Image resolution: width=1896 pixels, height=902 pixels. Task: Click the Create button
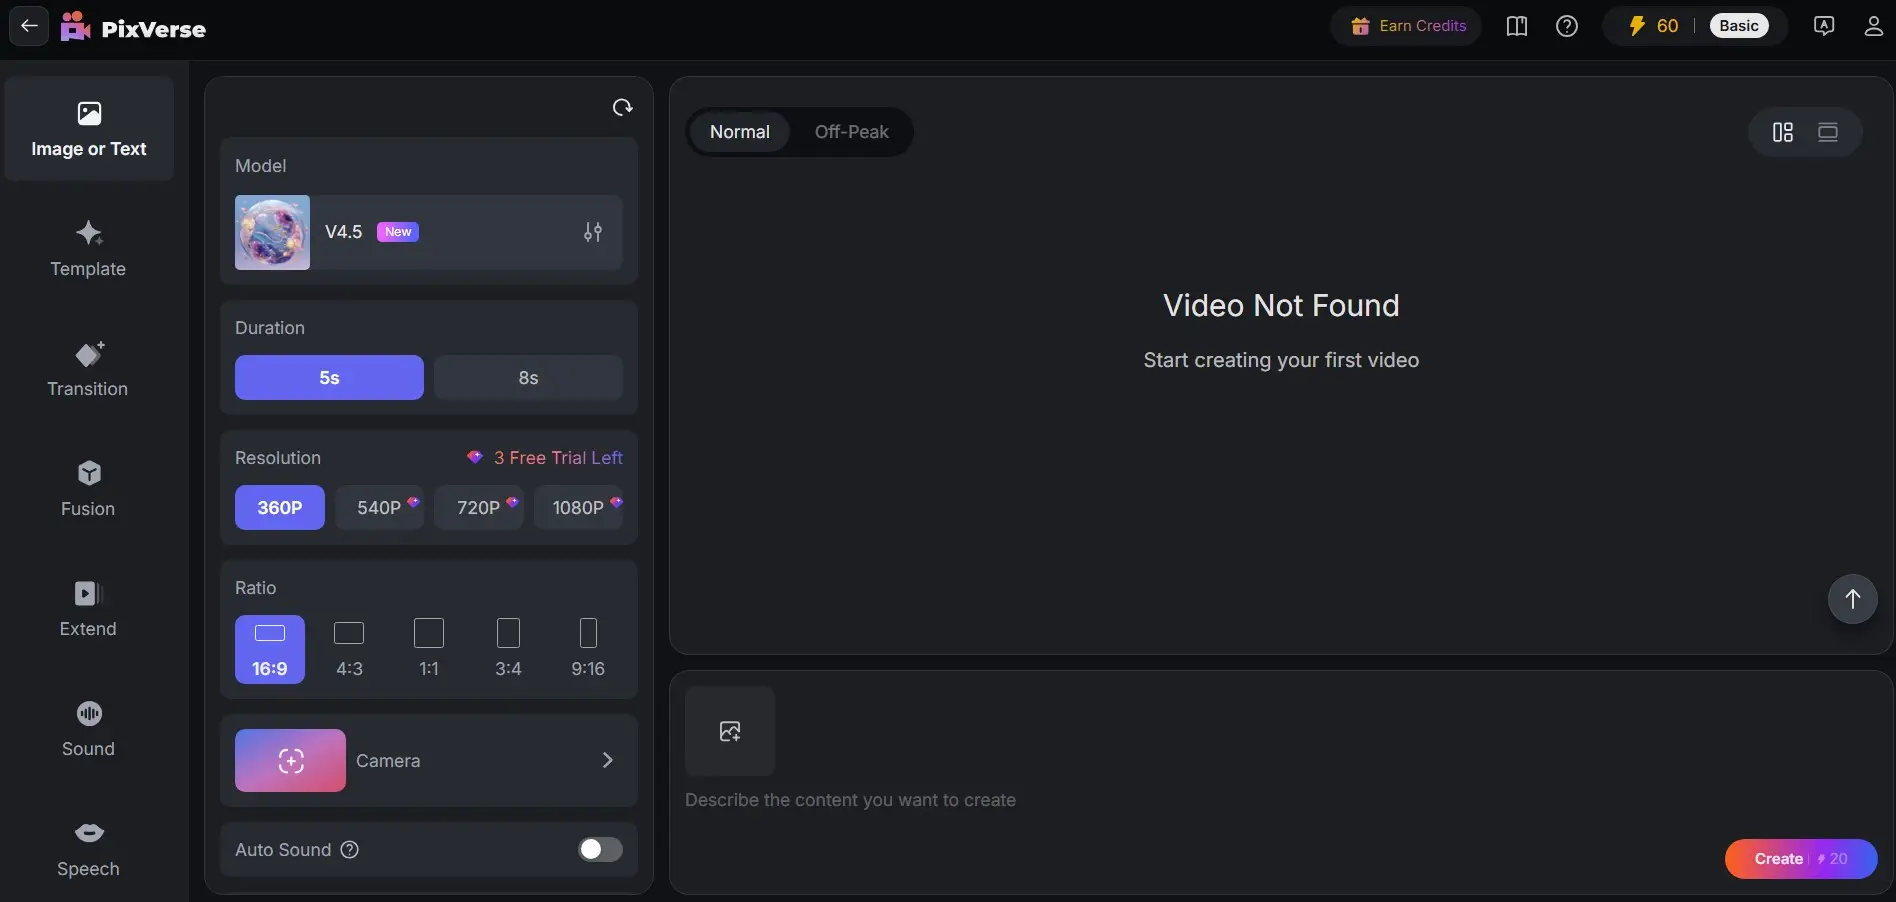pyautogui.click(x=1801, y=859)
